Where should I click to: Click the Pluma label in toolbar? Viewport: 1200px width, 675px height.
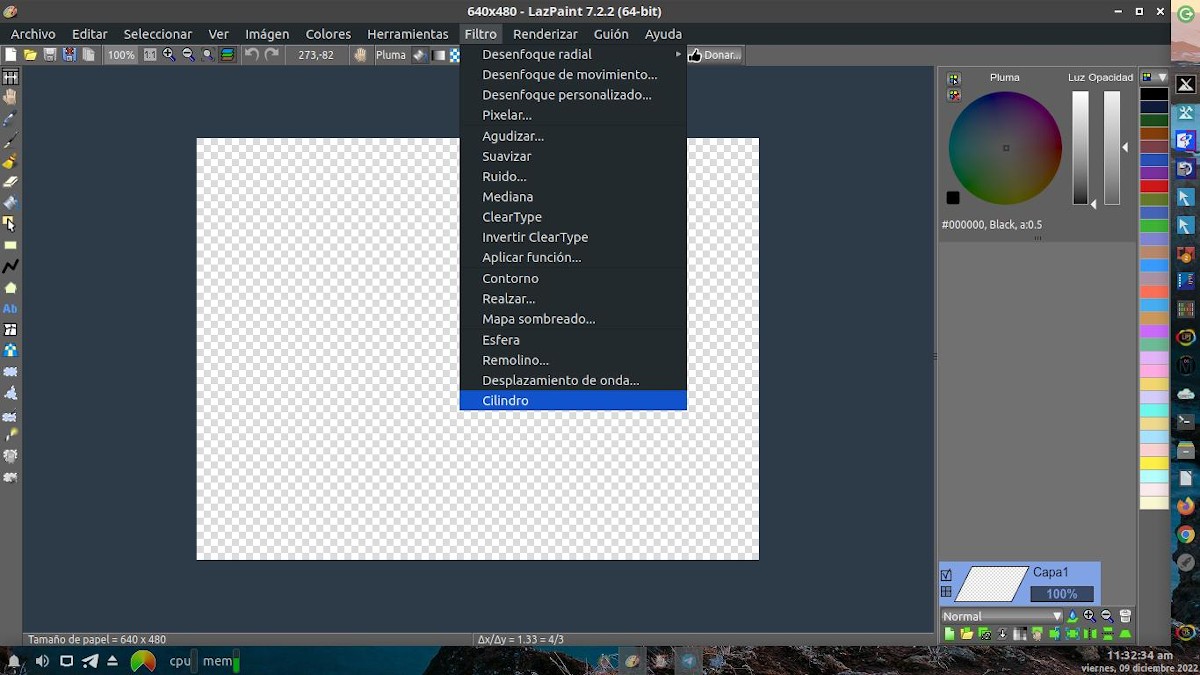[391, 55]
